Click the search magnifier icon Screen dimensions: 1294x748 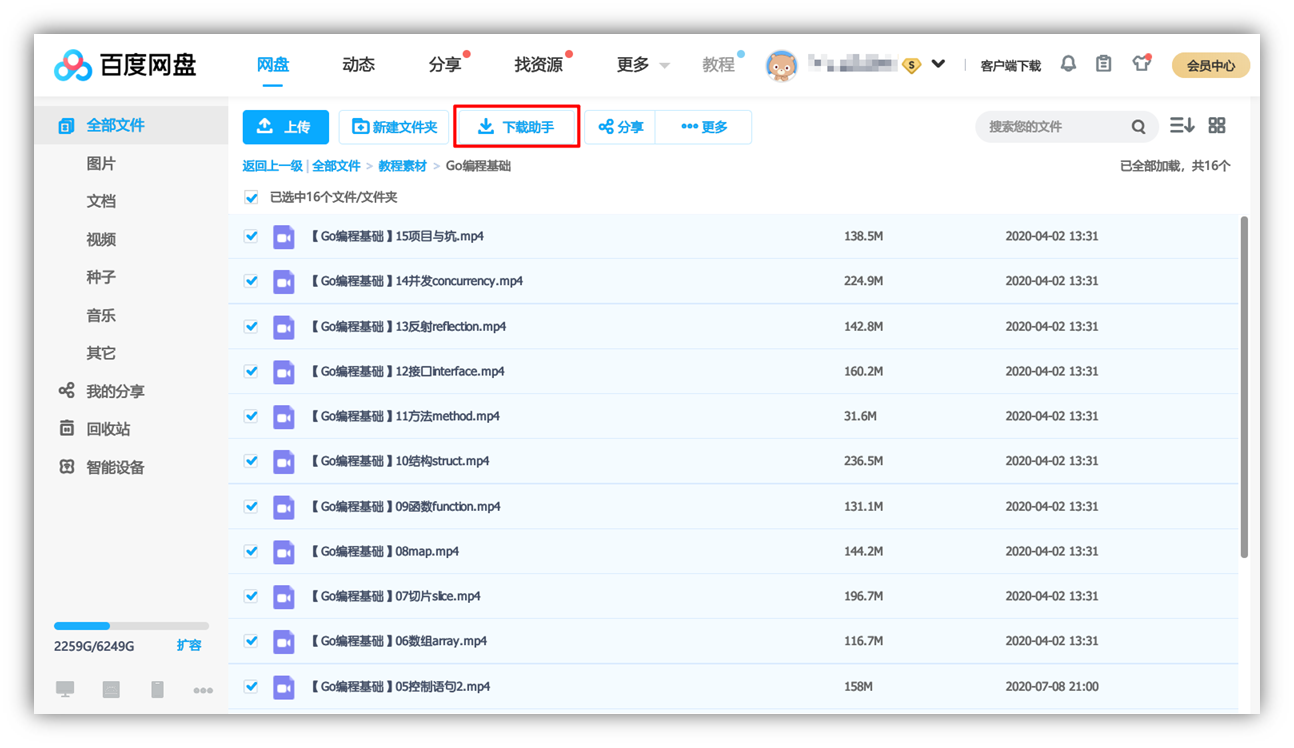[x=1138, y=127]
